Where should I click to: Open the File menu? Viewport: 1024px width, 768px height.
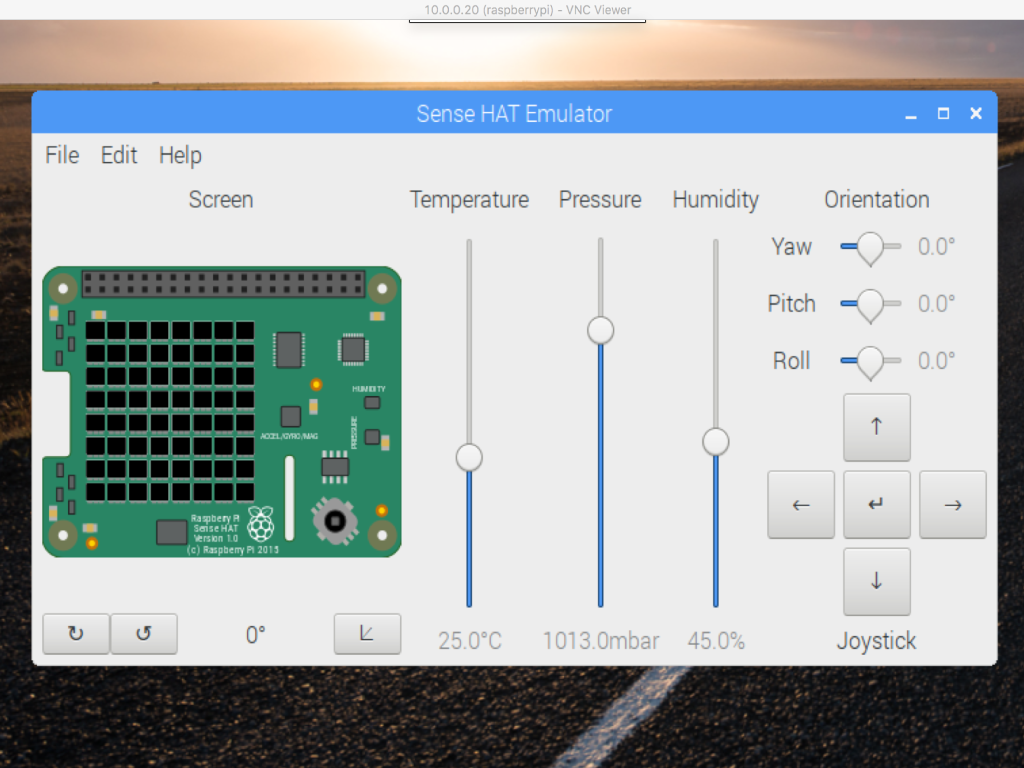tap(62, 155)
